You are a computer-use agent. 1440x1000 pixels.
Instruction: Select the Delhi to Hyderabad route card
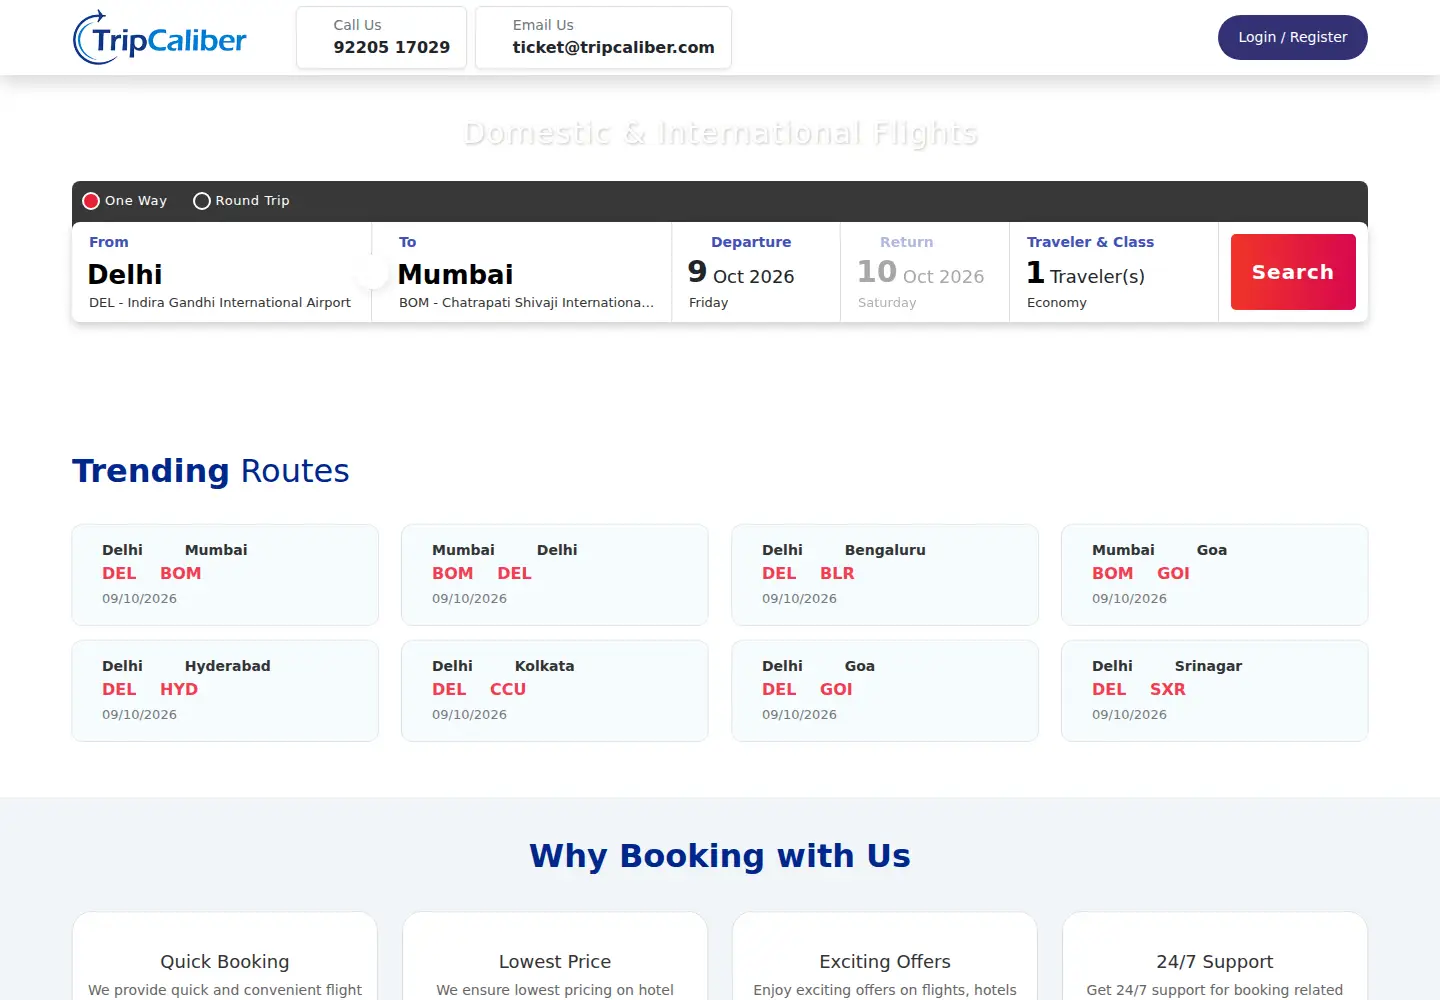[225, 691]
